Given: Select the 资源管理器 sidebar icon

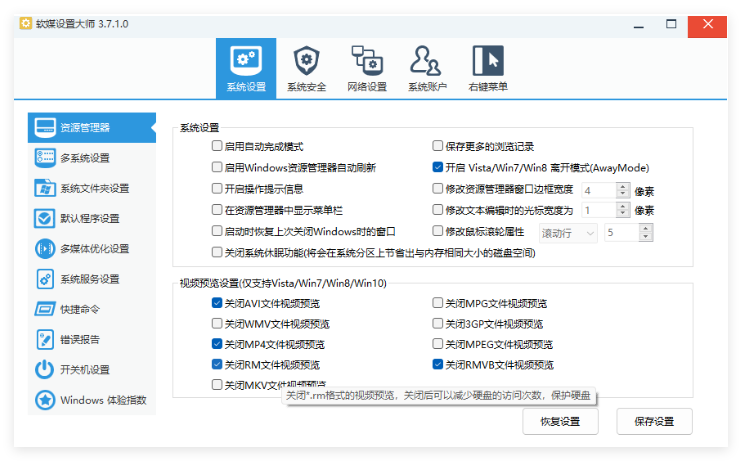Looking at the screenshot, I should pyautogui.click(x=45, y=127).
